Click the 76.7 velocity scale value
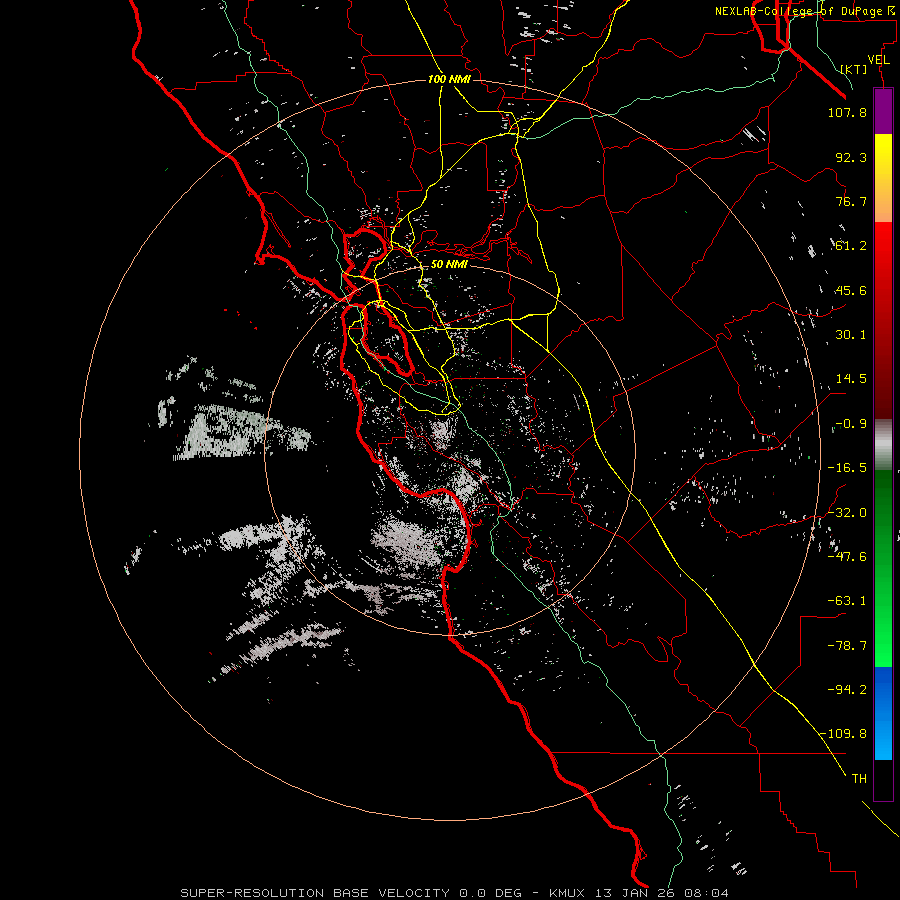Screen dimensions: 900x900 [851, 201]
